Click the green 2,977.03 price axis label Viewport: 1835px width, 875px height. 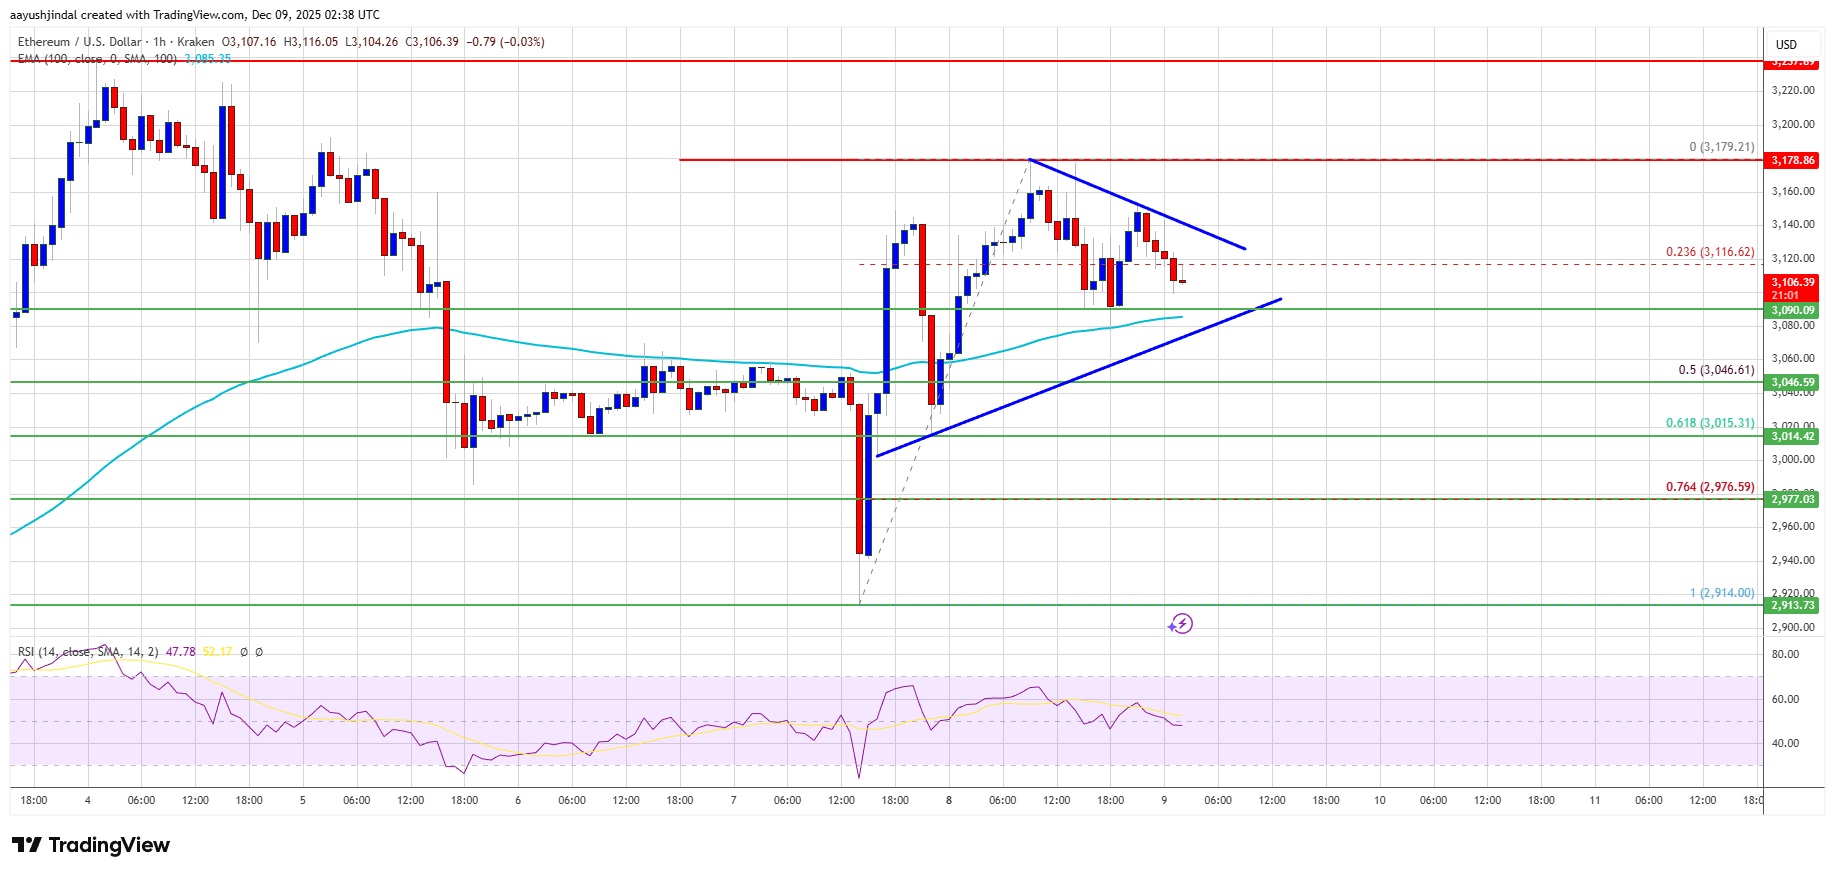[x=1792, y=499]
